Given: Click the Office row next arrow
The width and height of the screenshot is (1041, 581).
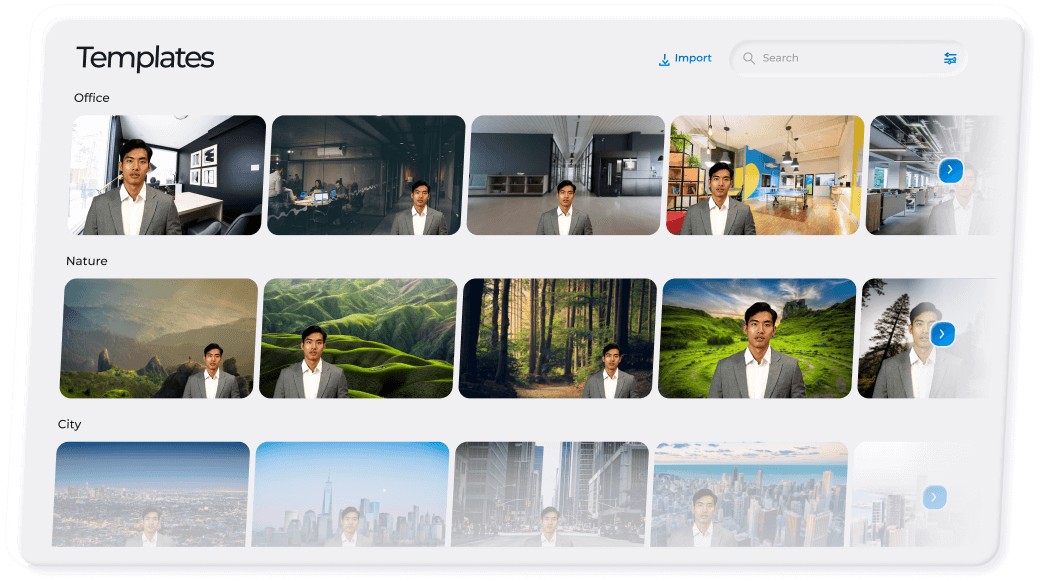Looking at the screenshot, I should pos(951,170).
